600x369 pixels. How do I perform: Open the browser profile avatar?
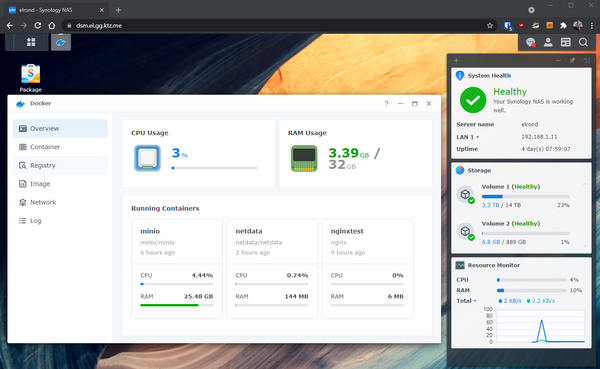(x=577, y=26)
